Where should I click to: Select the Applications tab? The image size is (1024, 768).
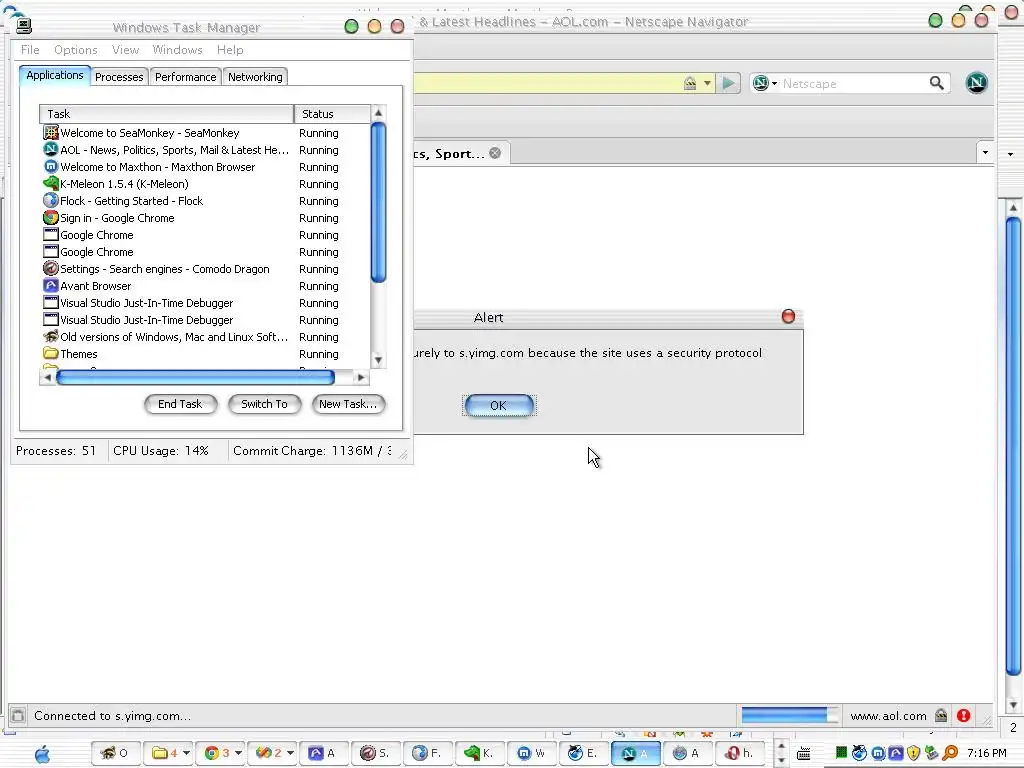click(x=55, y=75)
